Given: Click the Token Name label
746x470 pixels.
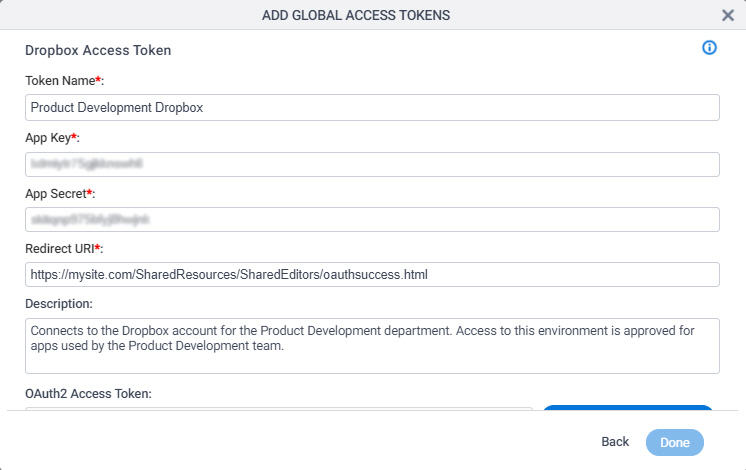Looking at the screenshot, I should pos(64,81).
